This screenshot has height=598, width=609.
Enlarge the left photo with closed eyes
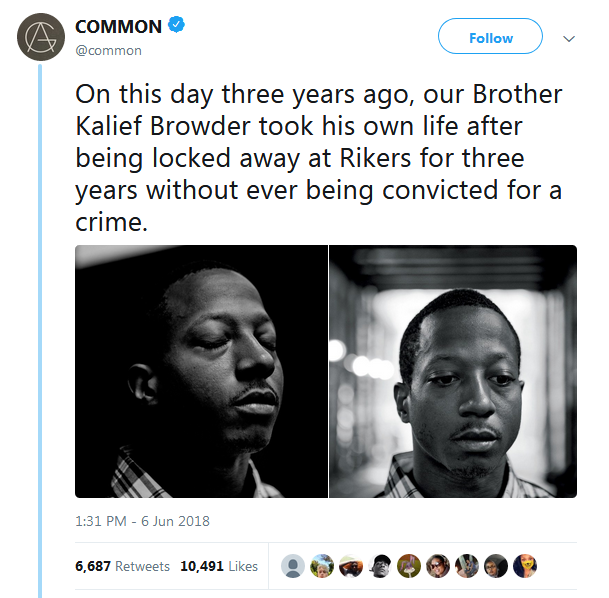point(202,371)
